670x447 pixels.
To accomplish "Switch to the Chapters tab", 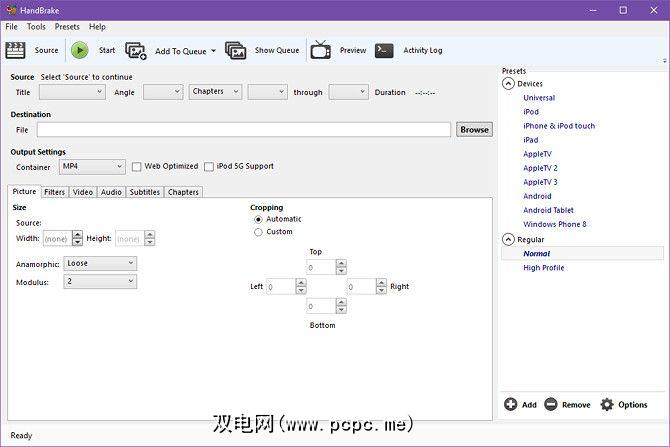I will [x=183, y=192].
